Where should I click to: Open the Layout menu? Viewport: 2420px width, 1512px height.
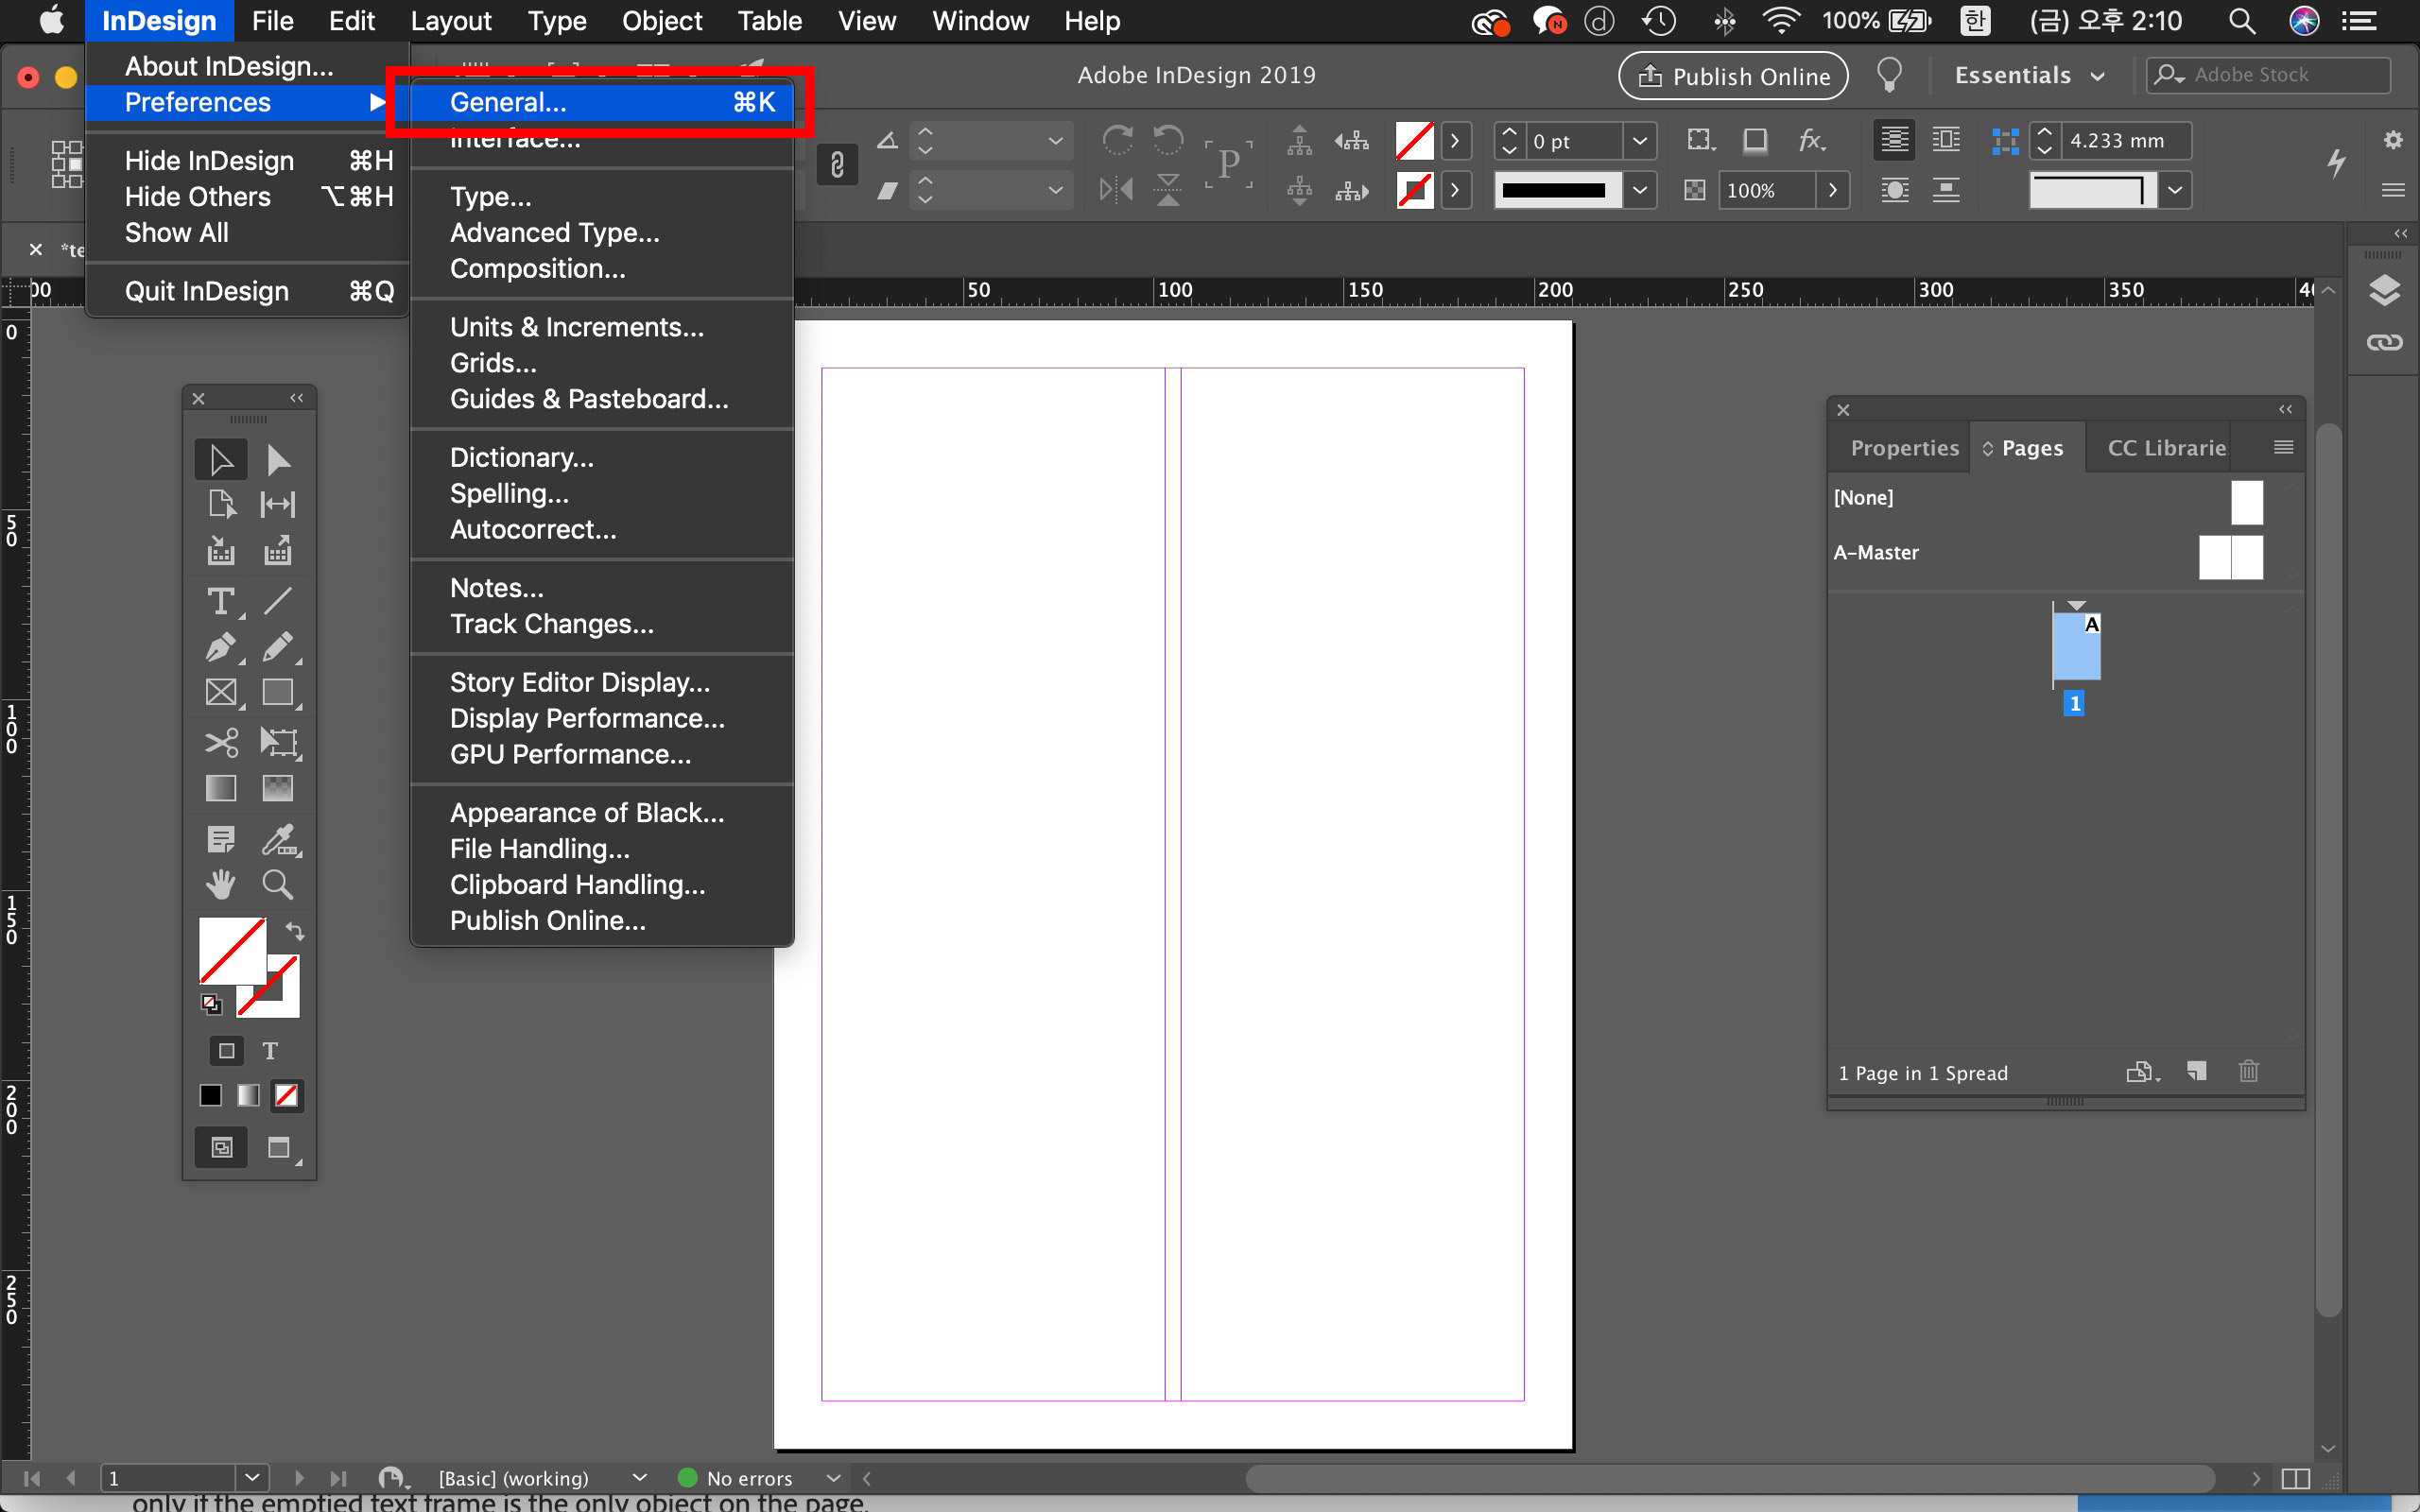pos(451,21)
